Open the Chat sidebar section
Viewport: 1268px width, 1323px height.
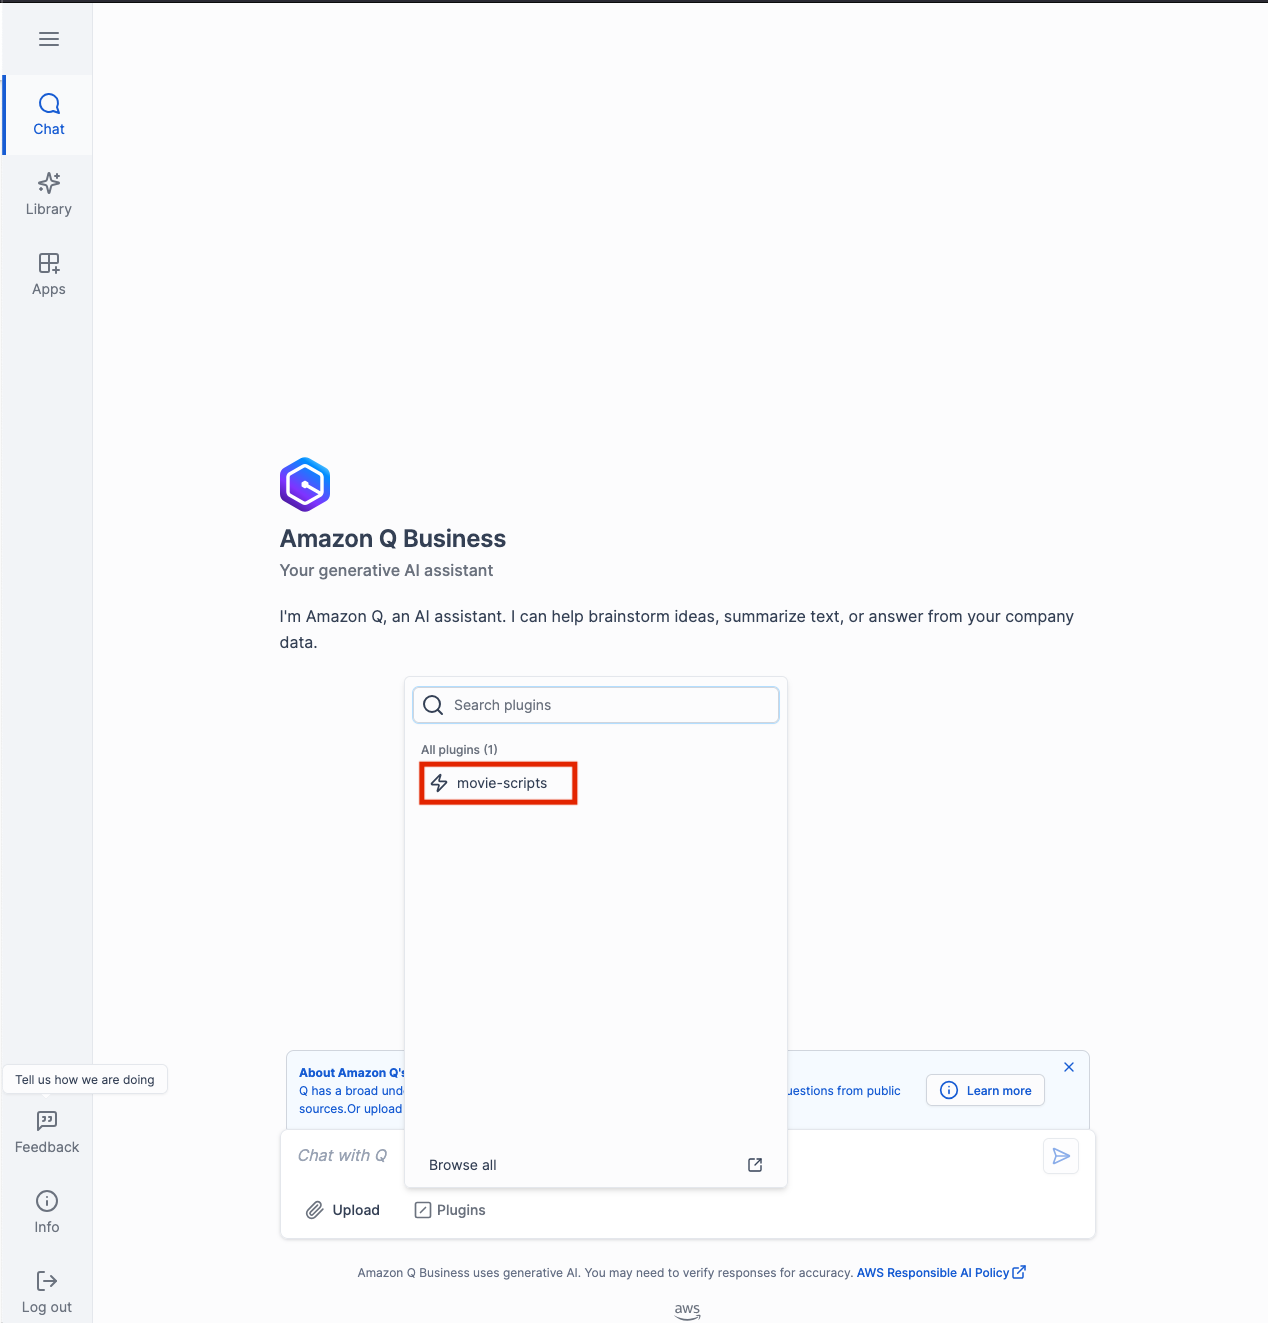(48, 115)
